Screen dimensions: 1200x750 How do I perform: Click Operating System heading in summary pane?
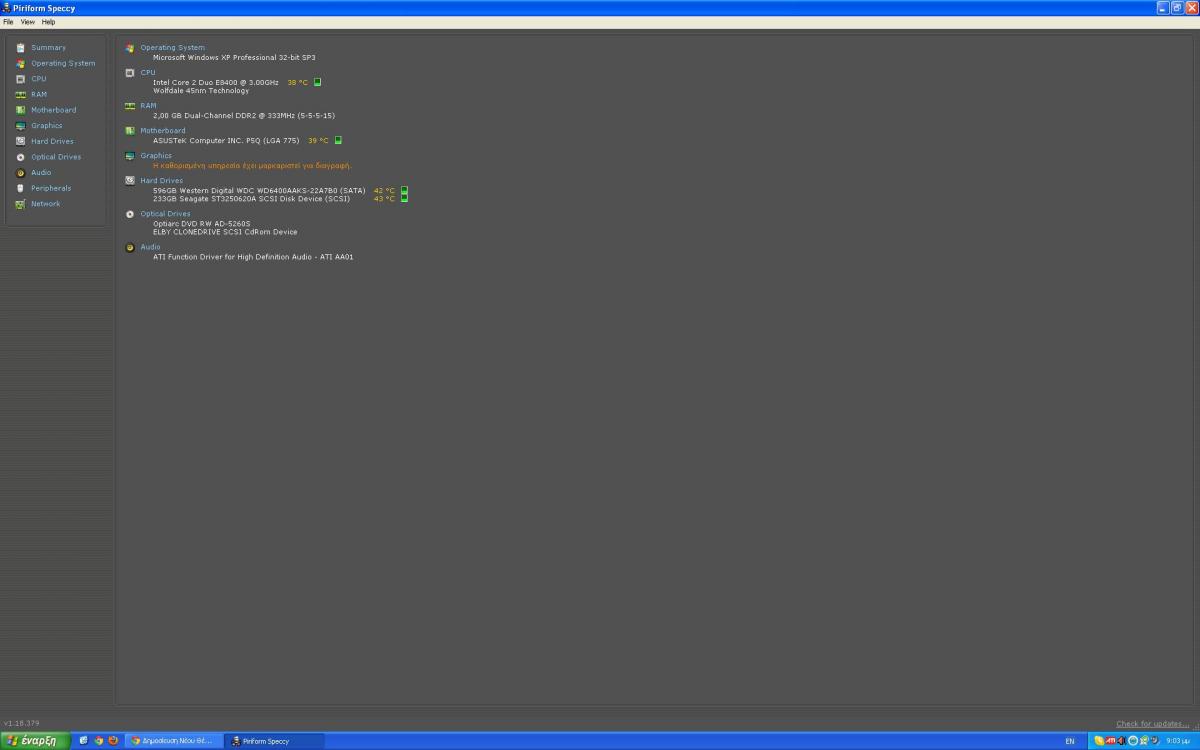pyautogui.click(x=172, y=47)
